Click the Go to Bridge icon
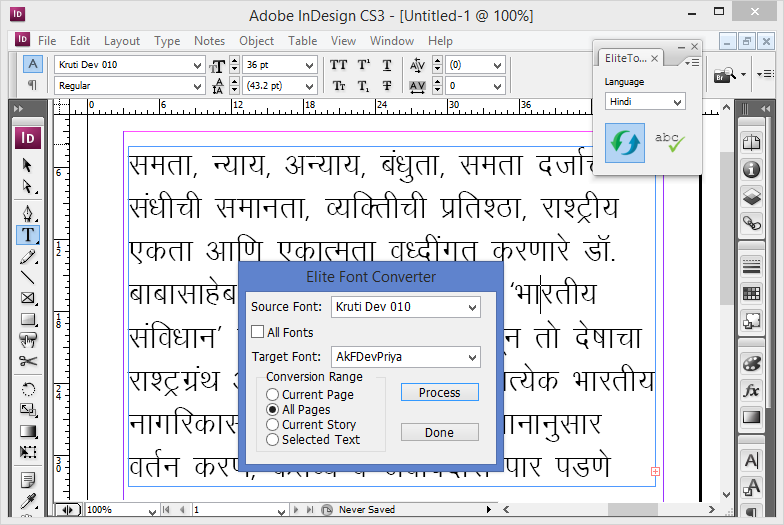784x525 pixels. click(725, 75)
